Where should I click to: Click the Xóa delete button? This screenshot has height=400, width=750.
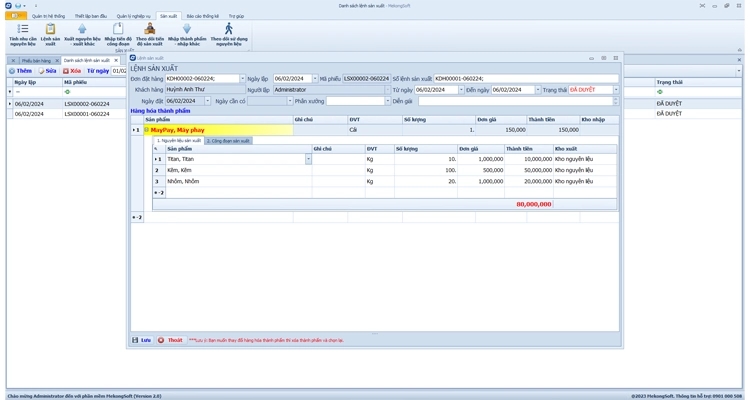tap(72, 71)
